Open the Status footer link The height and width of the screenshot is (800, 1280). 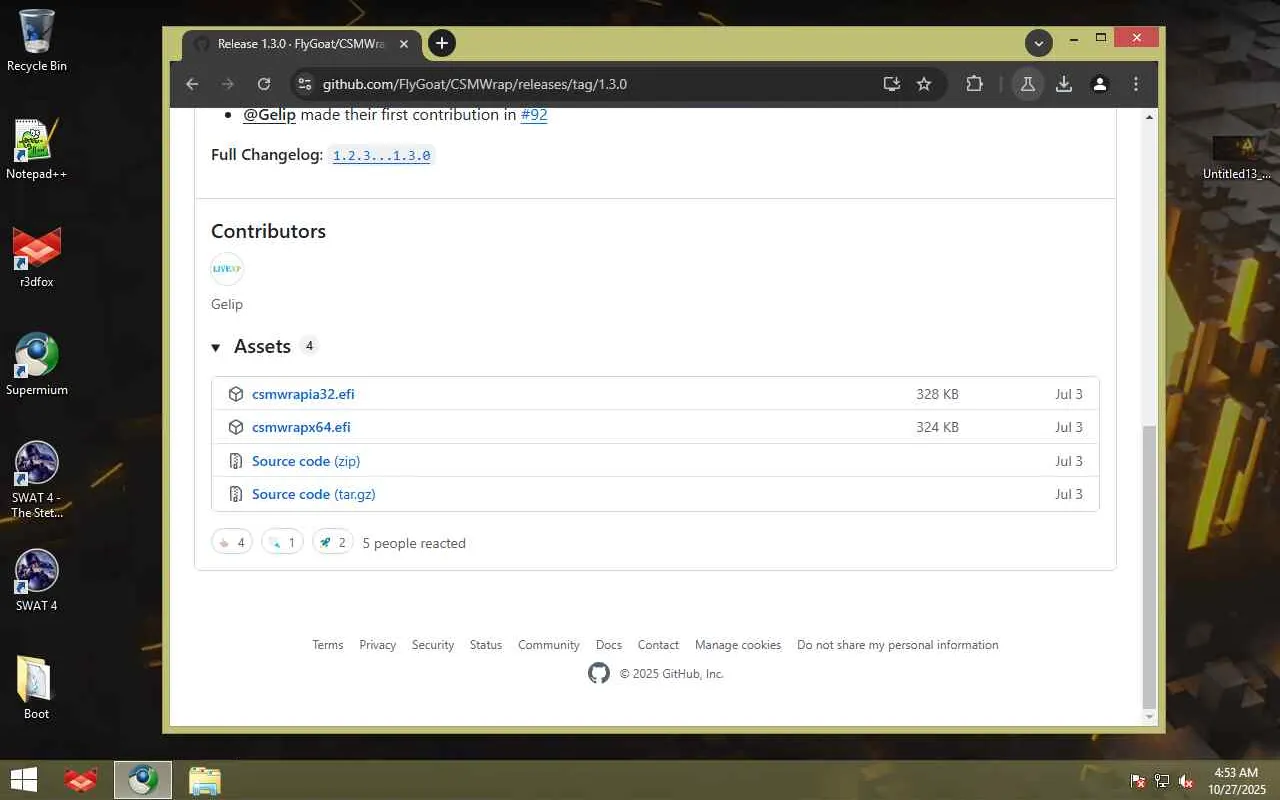pos(486,645)
